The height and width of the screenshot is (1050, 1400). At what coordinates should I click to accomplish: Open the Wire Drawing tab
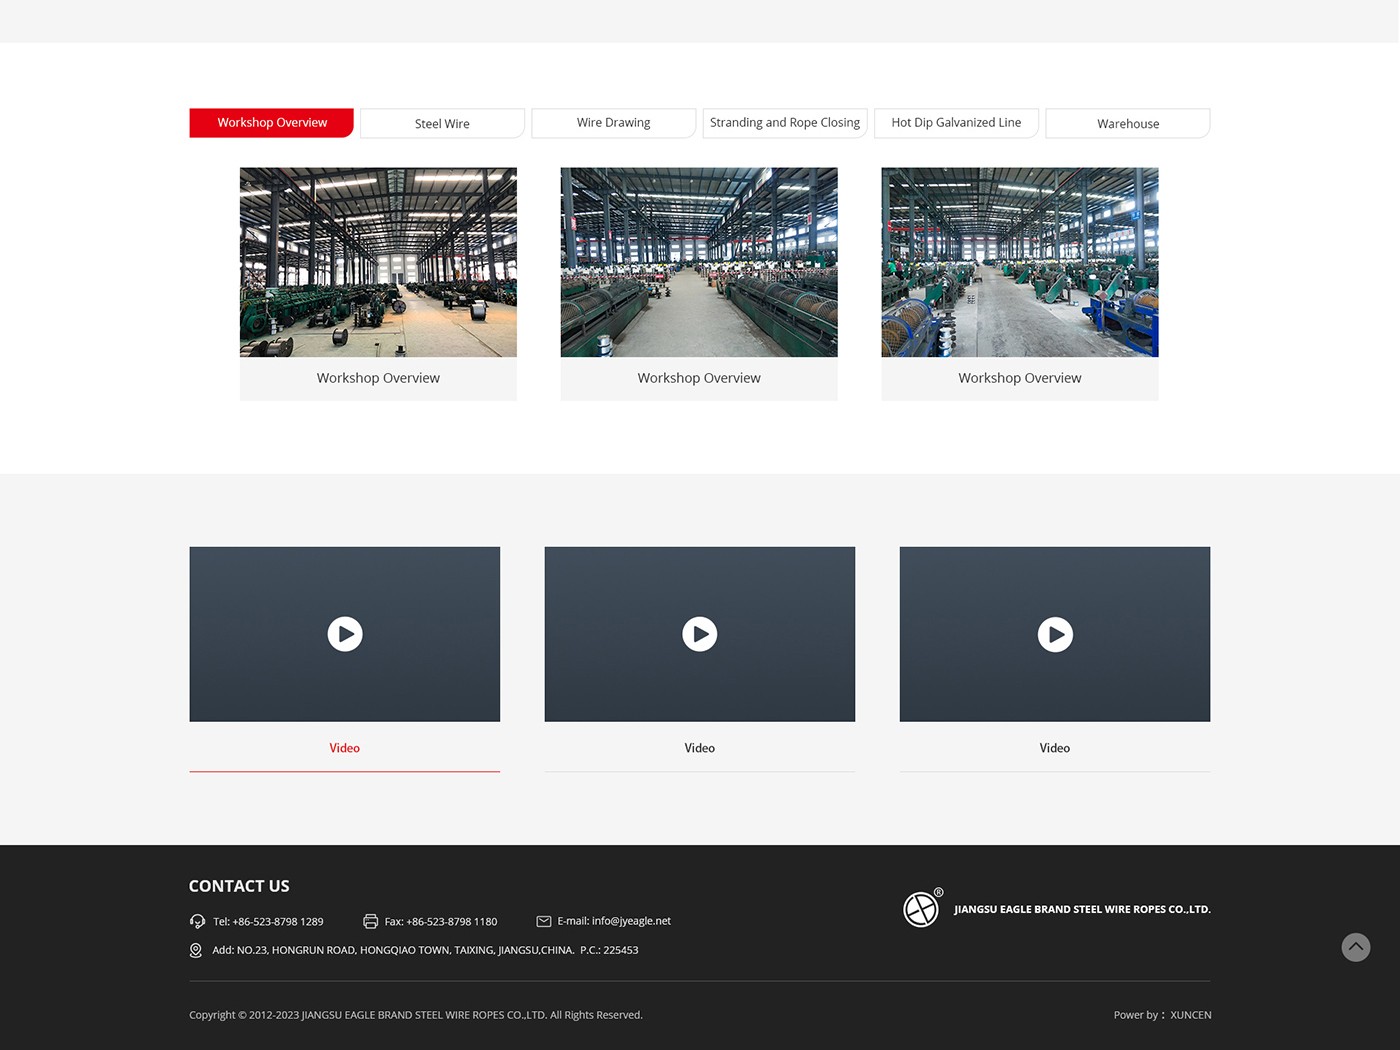coord(613,123)
